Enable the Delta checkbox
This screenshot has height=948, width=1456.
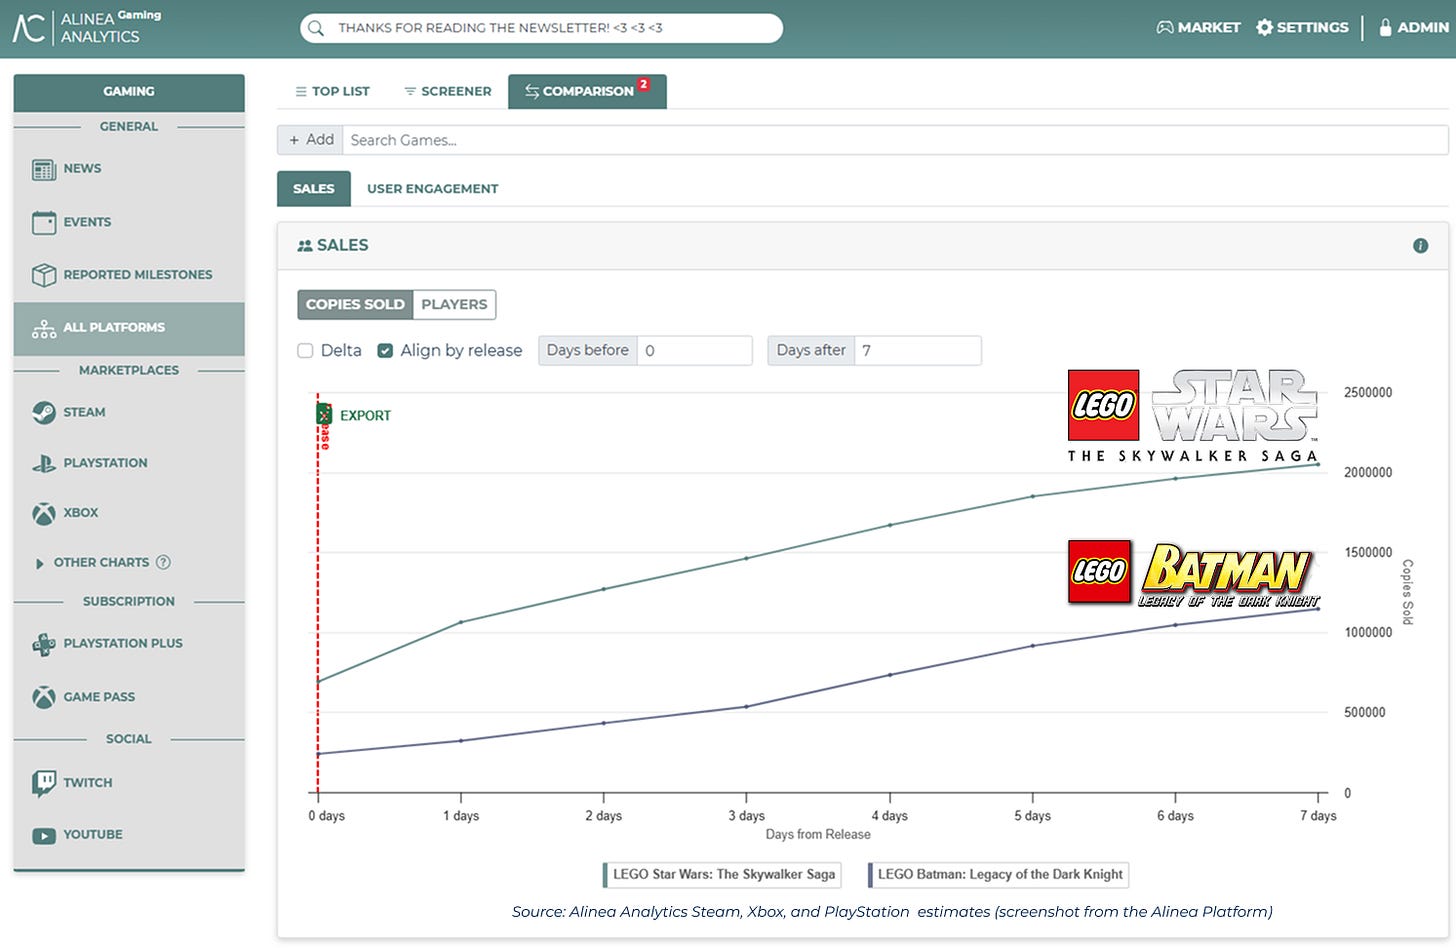pyautogui.click(x=305, y=351)
